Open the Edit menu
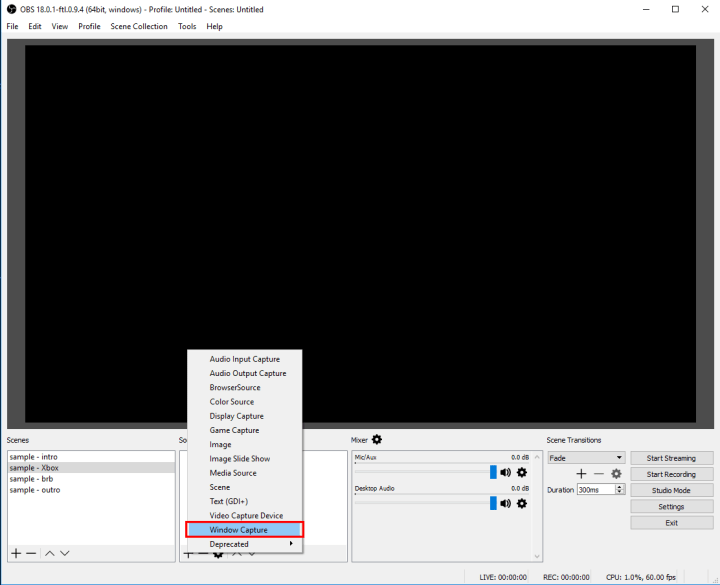This screenshot has width=720, height=585. [35, 26]
